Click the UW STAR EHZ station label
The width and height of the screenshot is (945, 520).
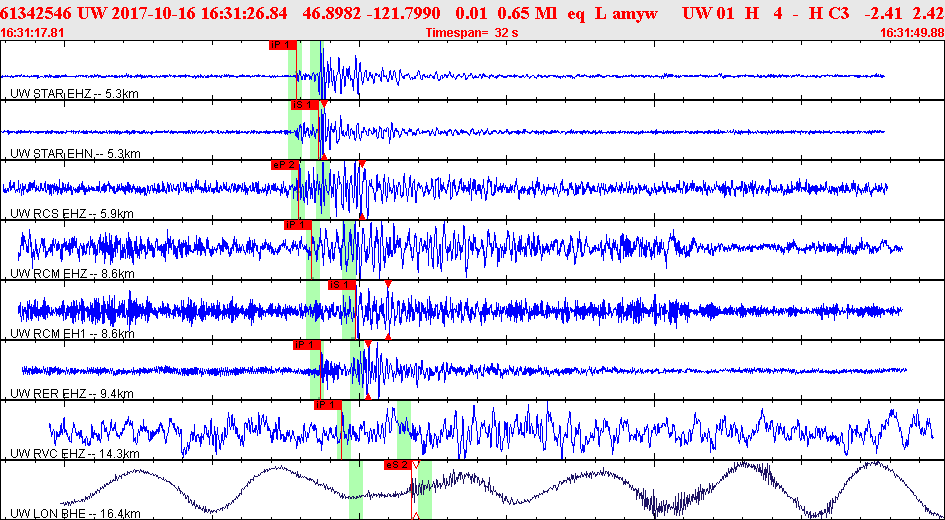70,94
